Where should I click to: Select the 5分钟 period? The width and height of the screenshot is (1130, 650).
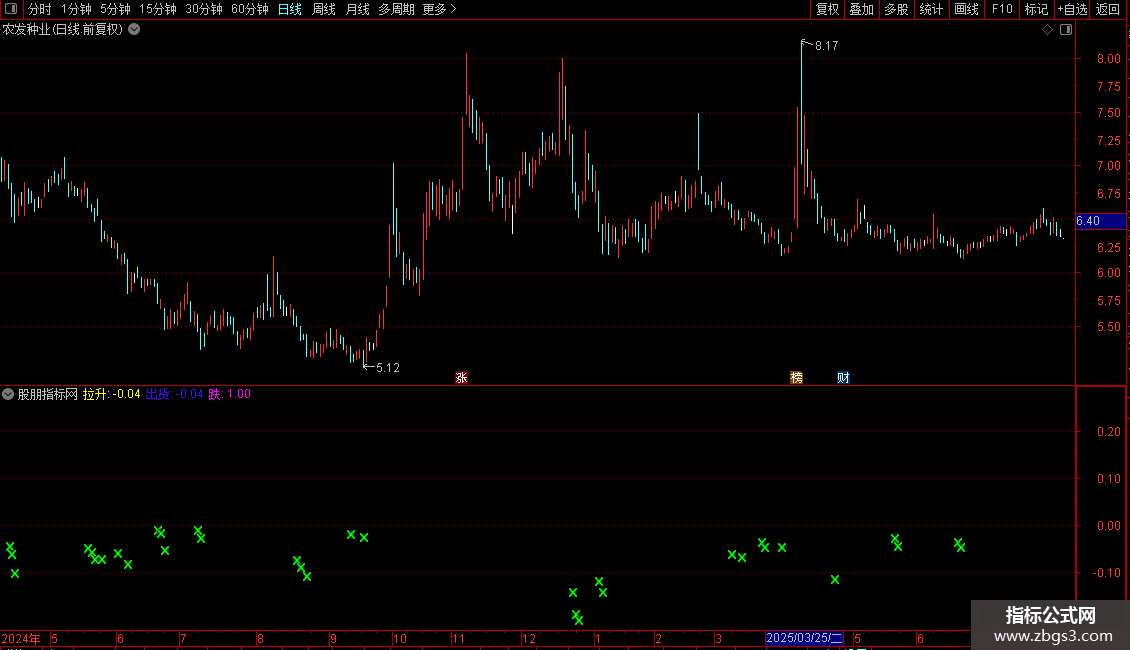click(x=115, y=9)
